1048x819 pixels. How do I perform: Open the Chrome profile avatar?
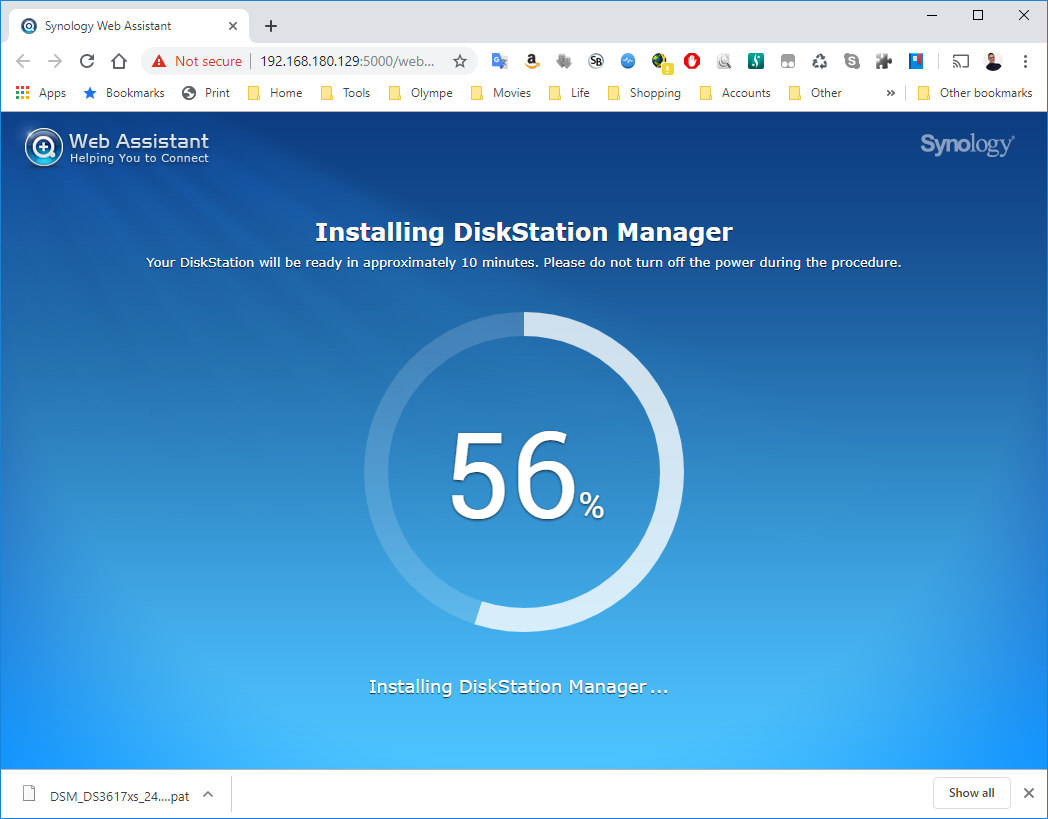pos(993,62)
